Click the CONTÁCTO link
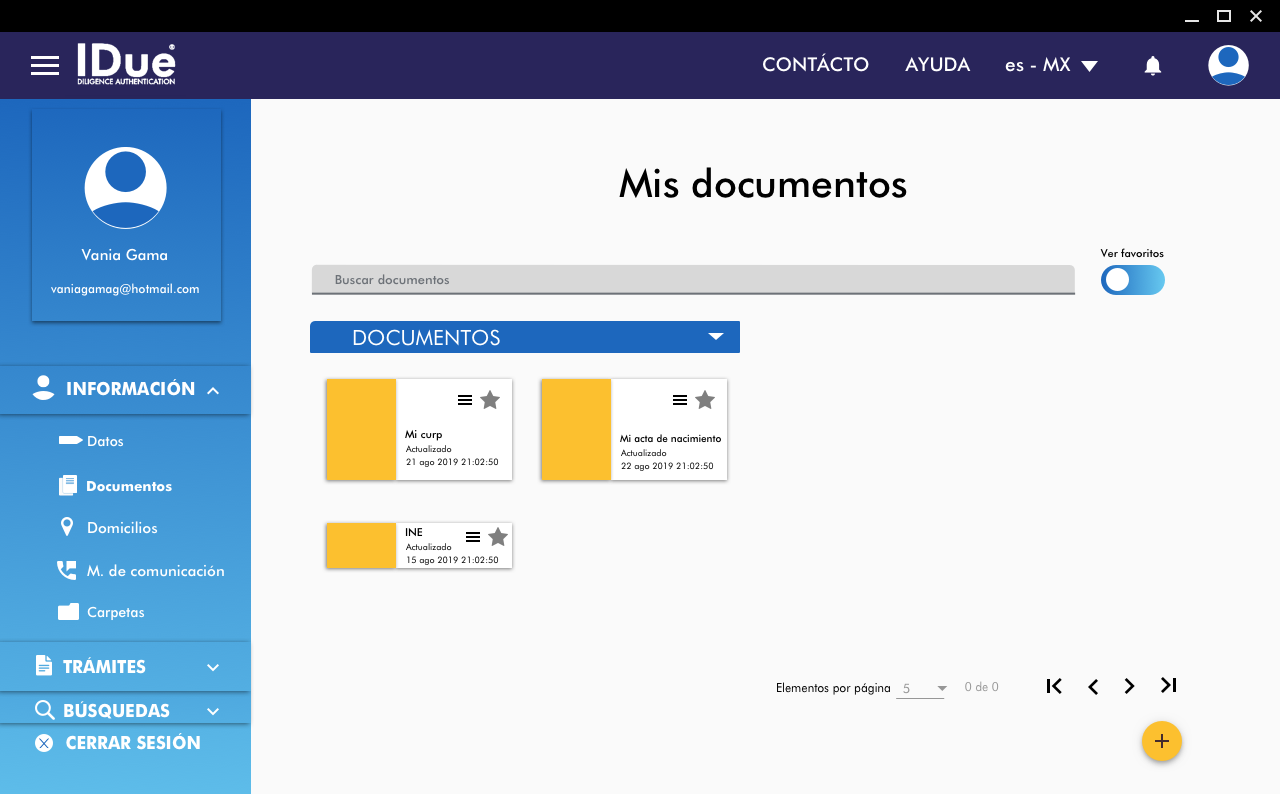This screenshot has height=794, width=1280. 815,65
